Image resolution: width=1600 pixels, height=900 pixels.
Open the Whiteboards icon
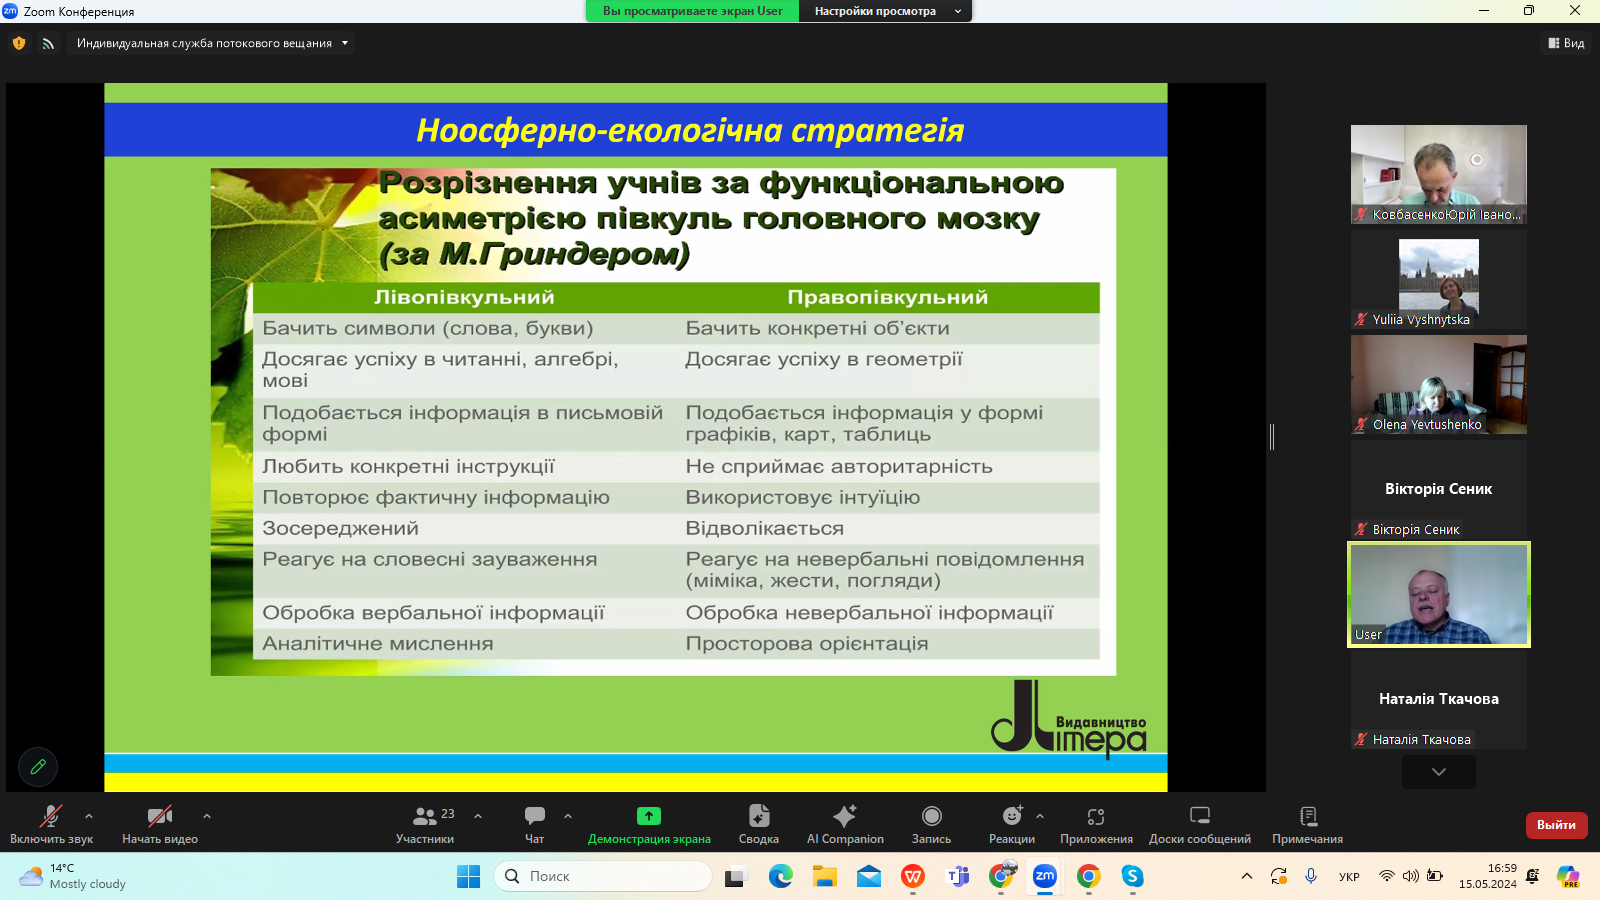point(1199,816)
